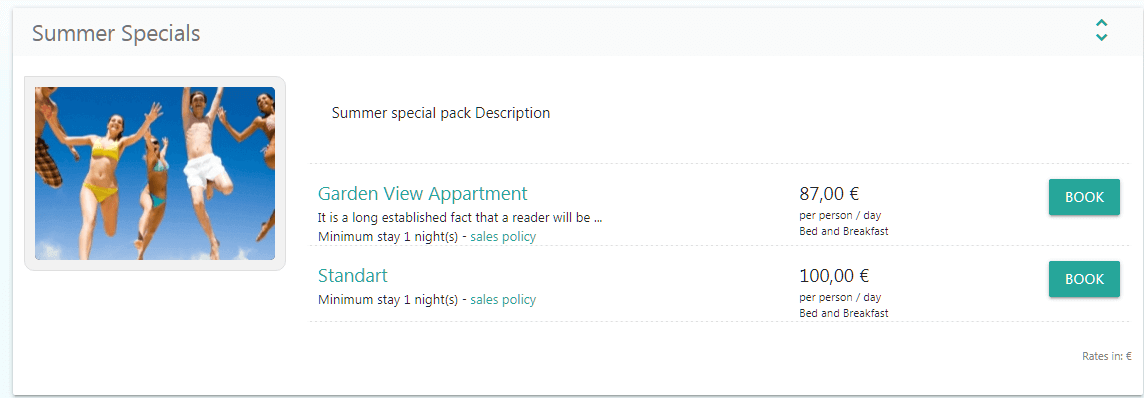
Task: Open the Standart room link
Action: (x=353, y=276)
